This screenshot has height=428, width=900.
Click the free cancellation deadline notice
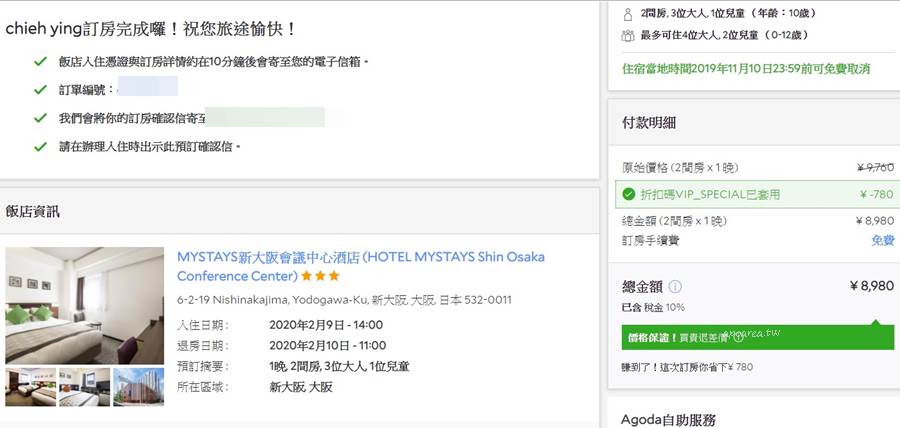click(x=746, y=69)
